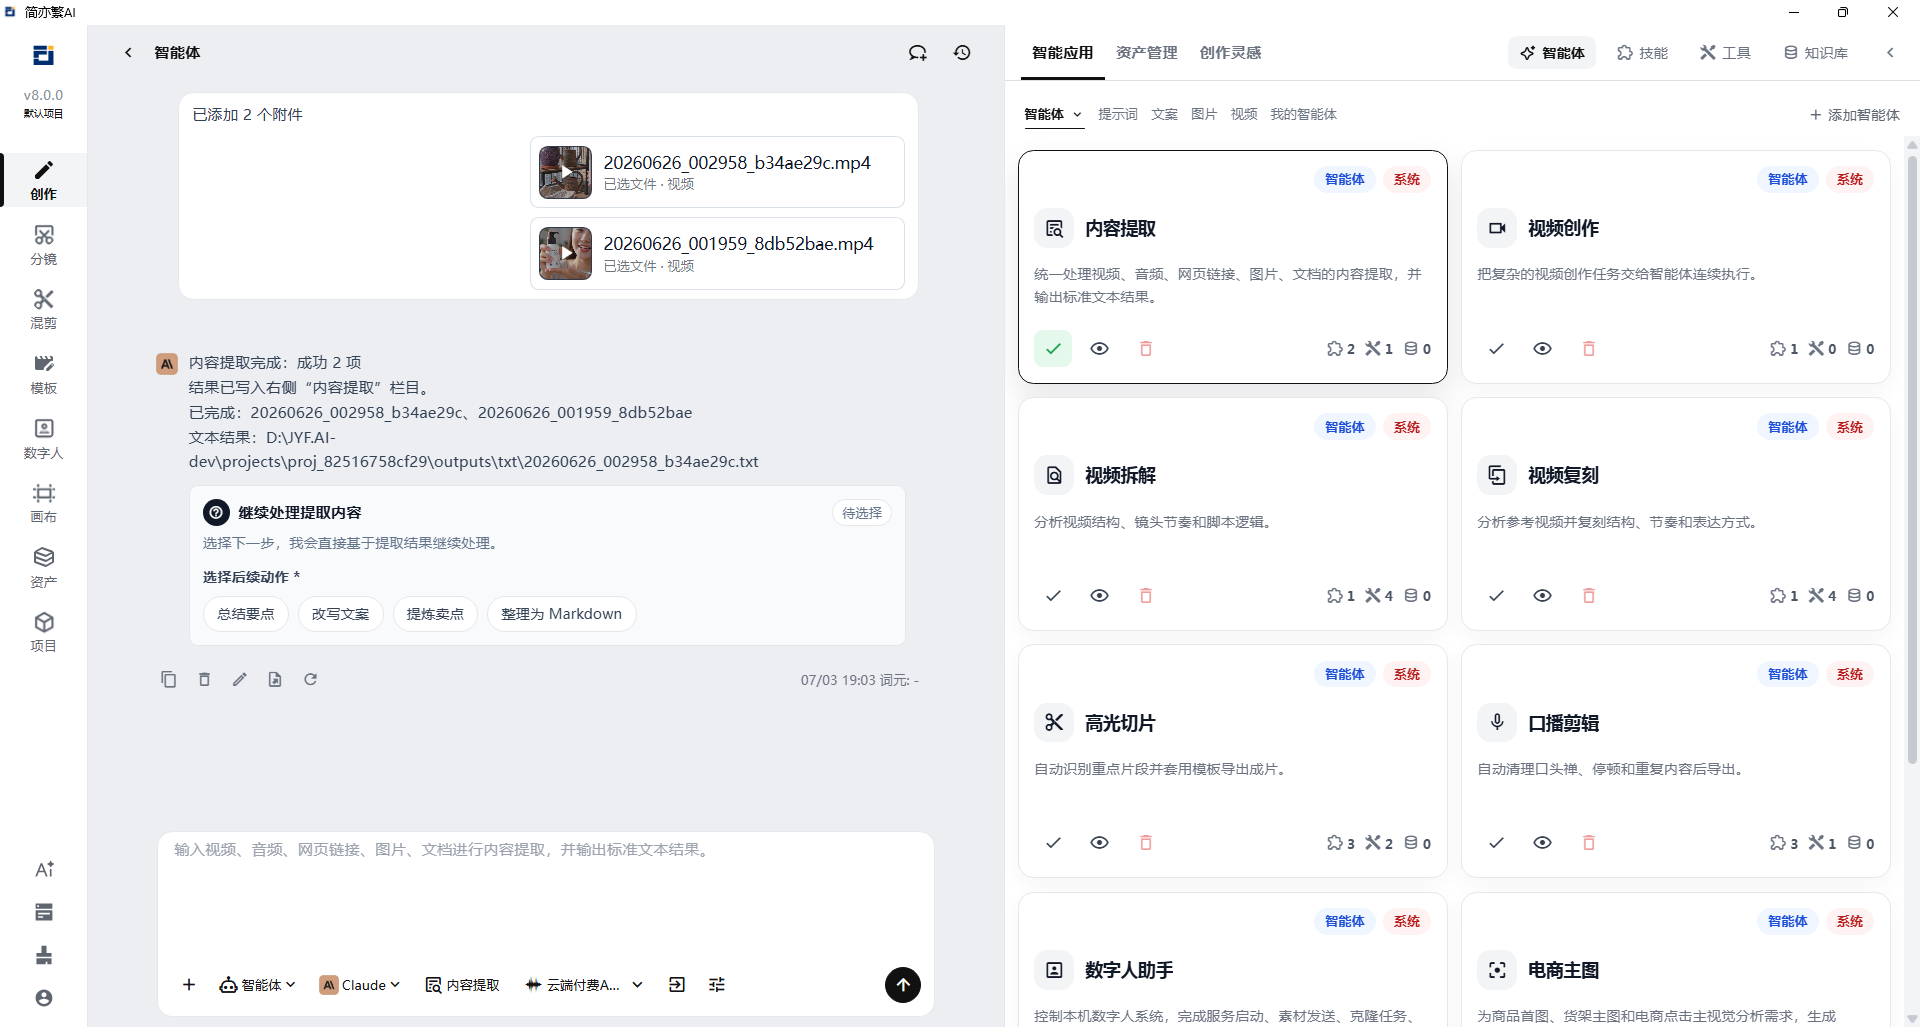Click the AI sparkle icon in sidebar
Viewport: 1920px width, 1027px height.
click(x=44, y=869)
